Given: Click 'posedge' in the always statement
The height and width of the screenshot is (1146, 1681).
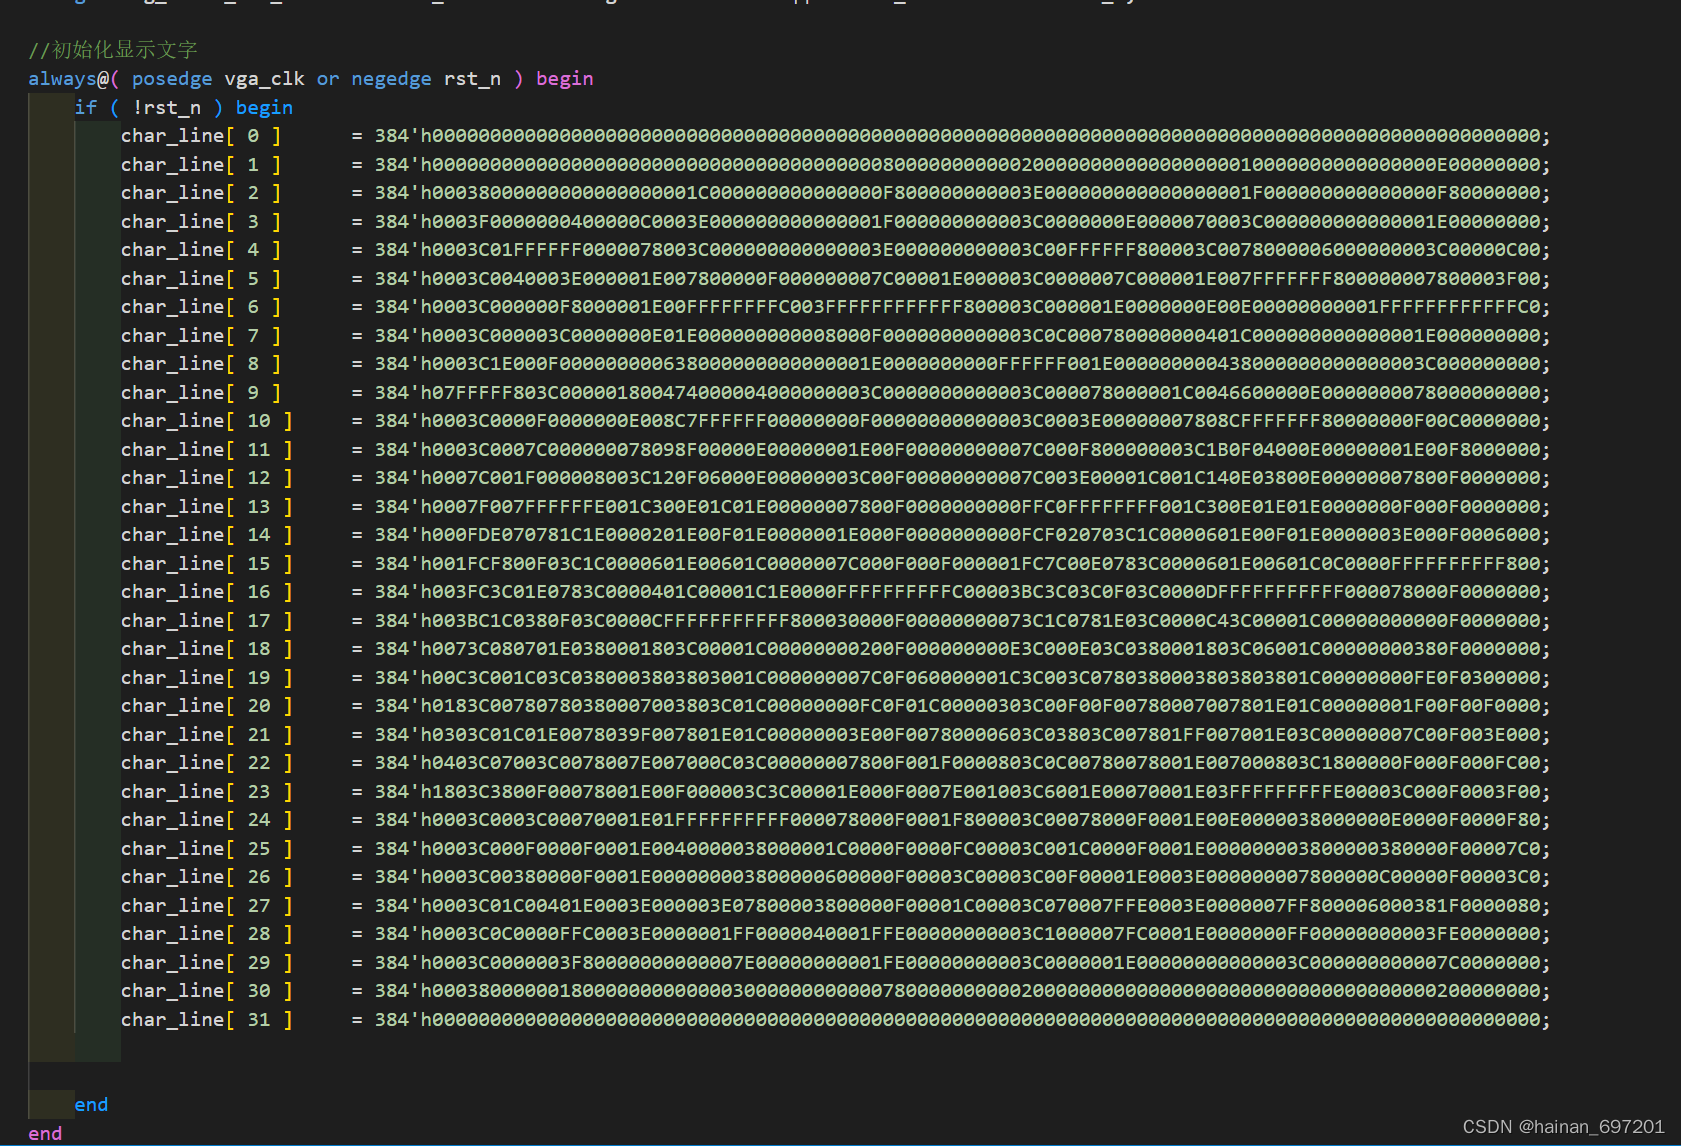Looking at the screenshot, I should [x=172, y=79].
